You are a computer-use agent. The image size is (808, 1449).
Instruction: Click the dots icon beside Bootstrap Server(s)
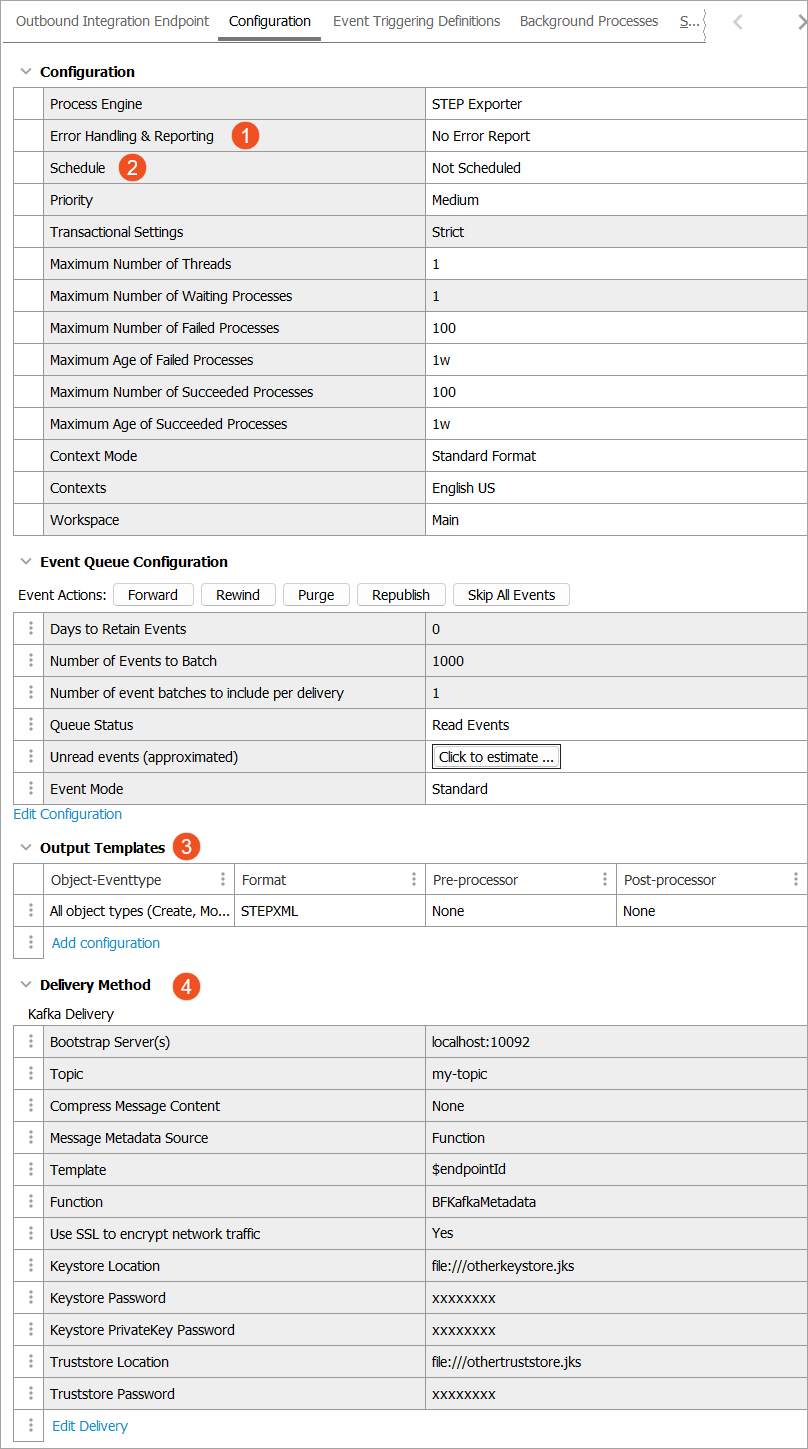coord(30,1042)
